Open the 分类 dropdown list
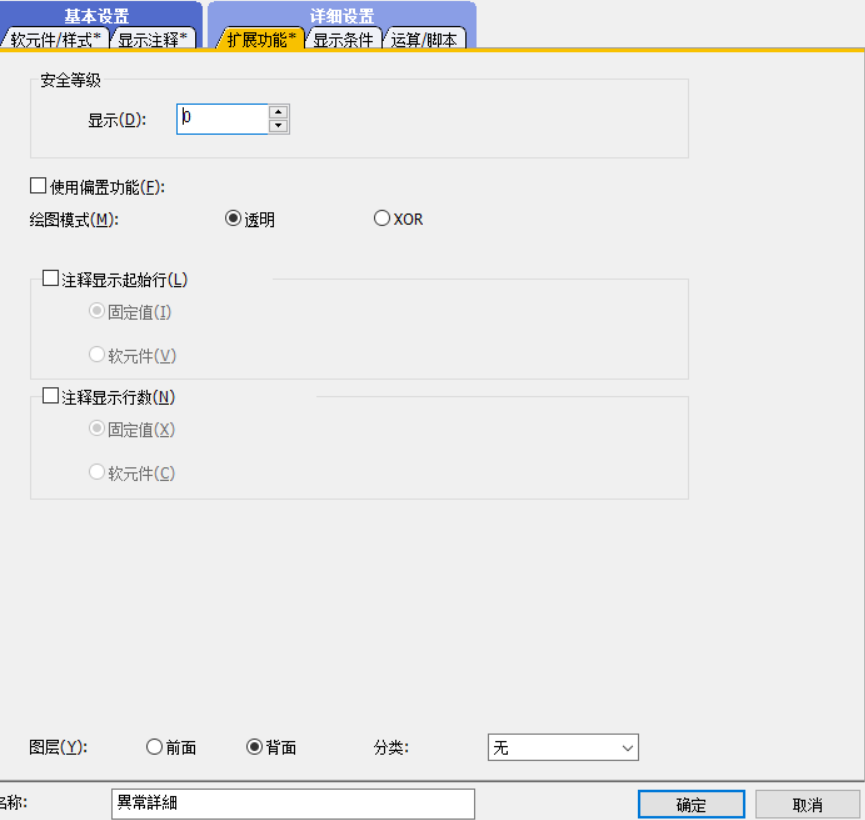 [x=562, y=747]
